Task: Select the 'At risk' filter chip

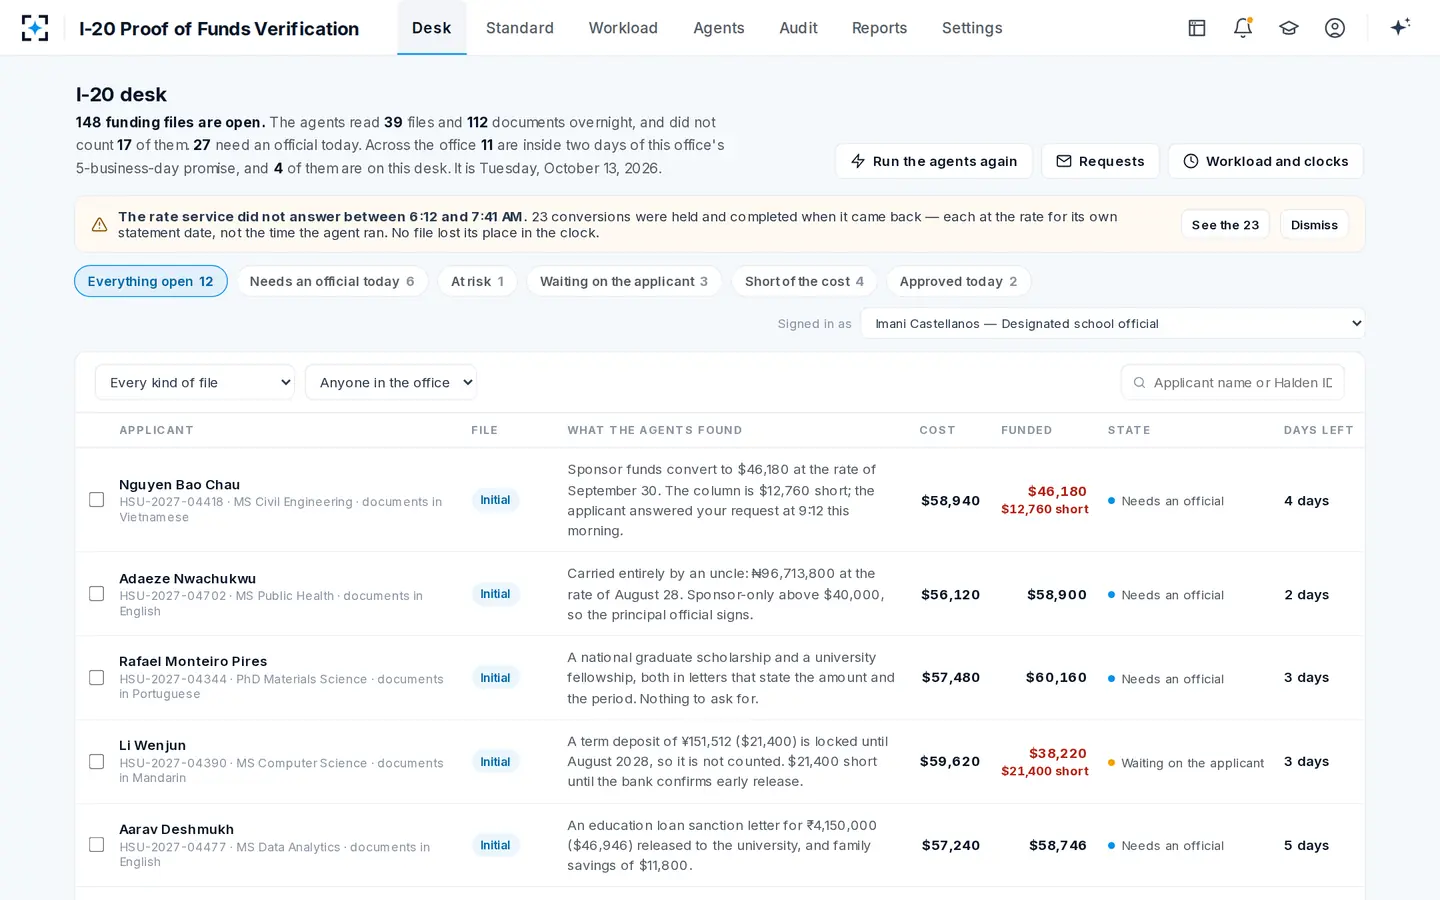Action: pos(477,281)
